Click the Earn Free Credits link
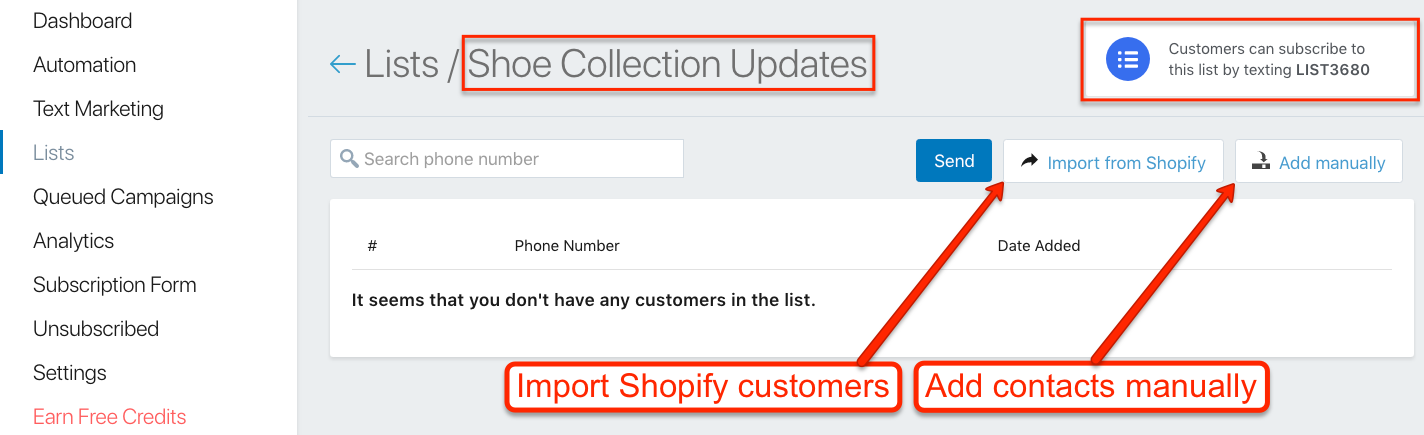The width and height of the screenshot is (1424, 435). pos(110,417)
